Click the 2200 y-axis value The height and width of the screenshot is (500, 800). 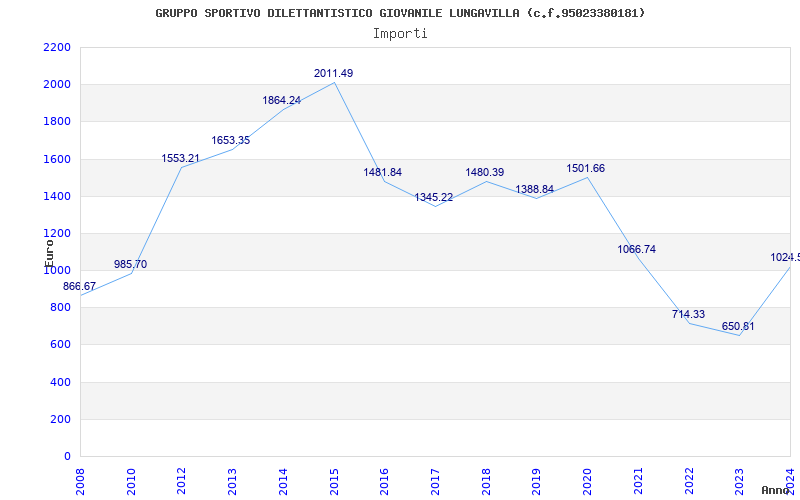(x=57, y=47)
